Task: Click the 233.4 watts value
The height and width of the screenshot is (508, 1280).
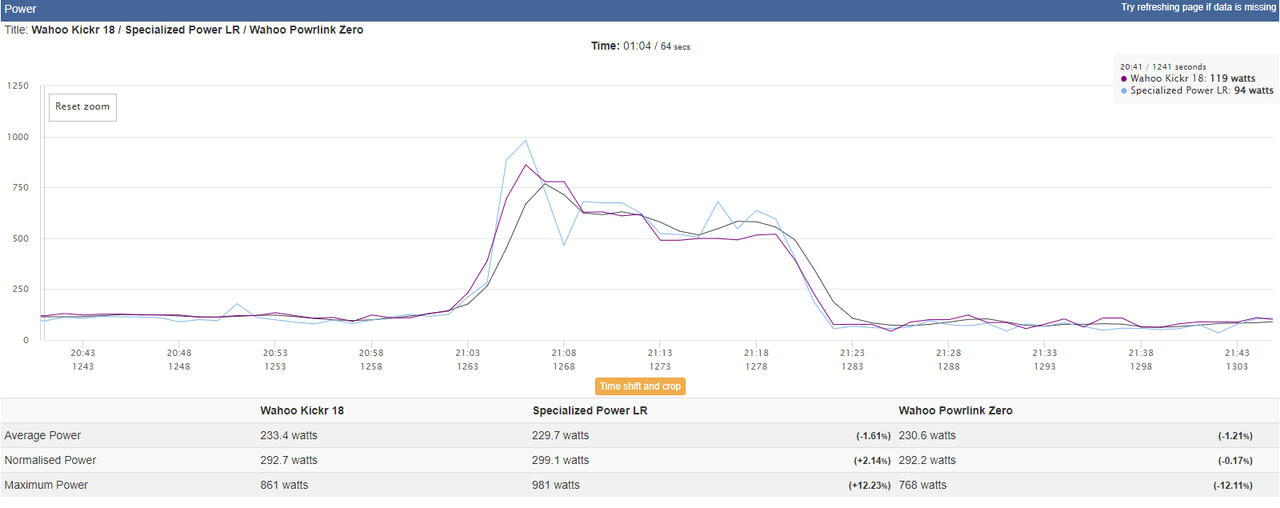Action: point(289,436)
